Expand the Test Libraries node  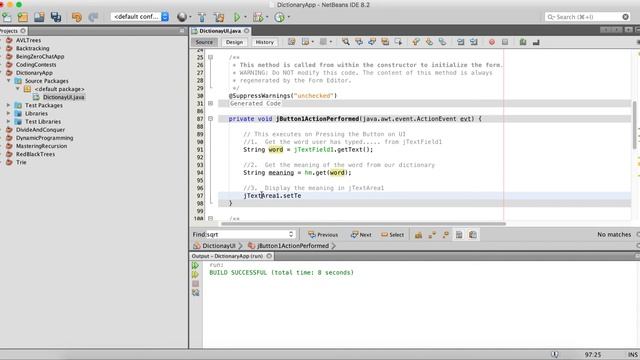(x=9, y=122)
